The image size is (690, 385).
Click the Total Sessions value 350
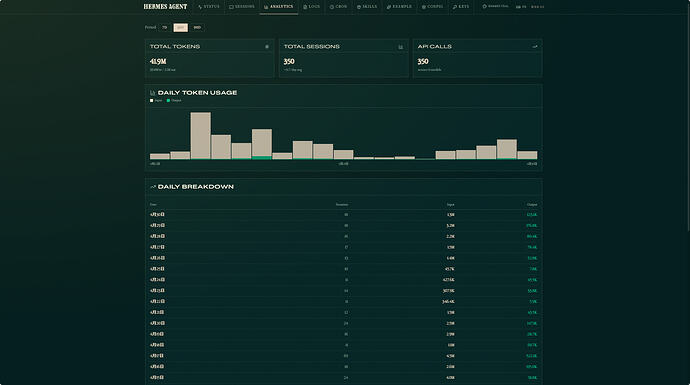[x=289, y=62]
